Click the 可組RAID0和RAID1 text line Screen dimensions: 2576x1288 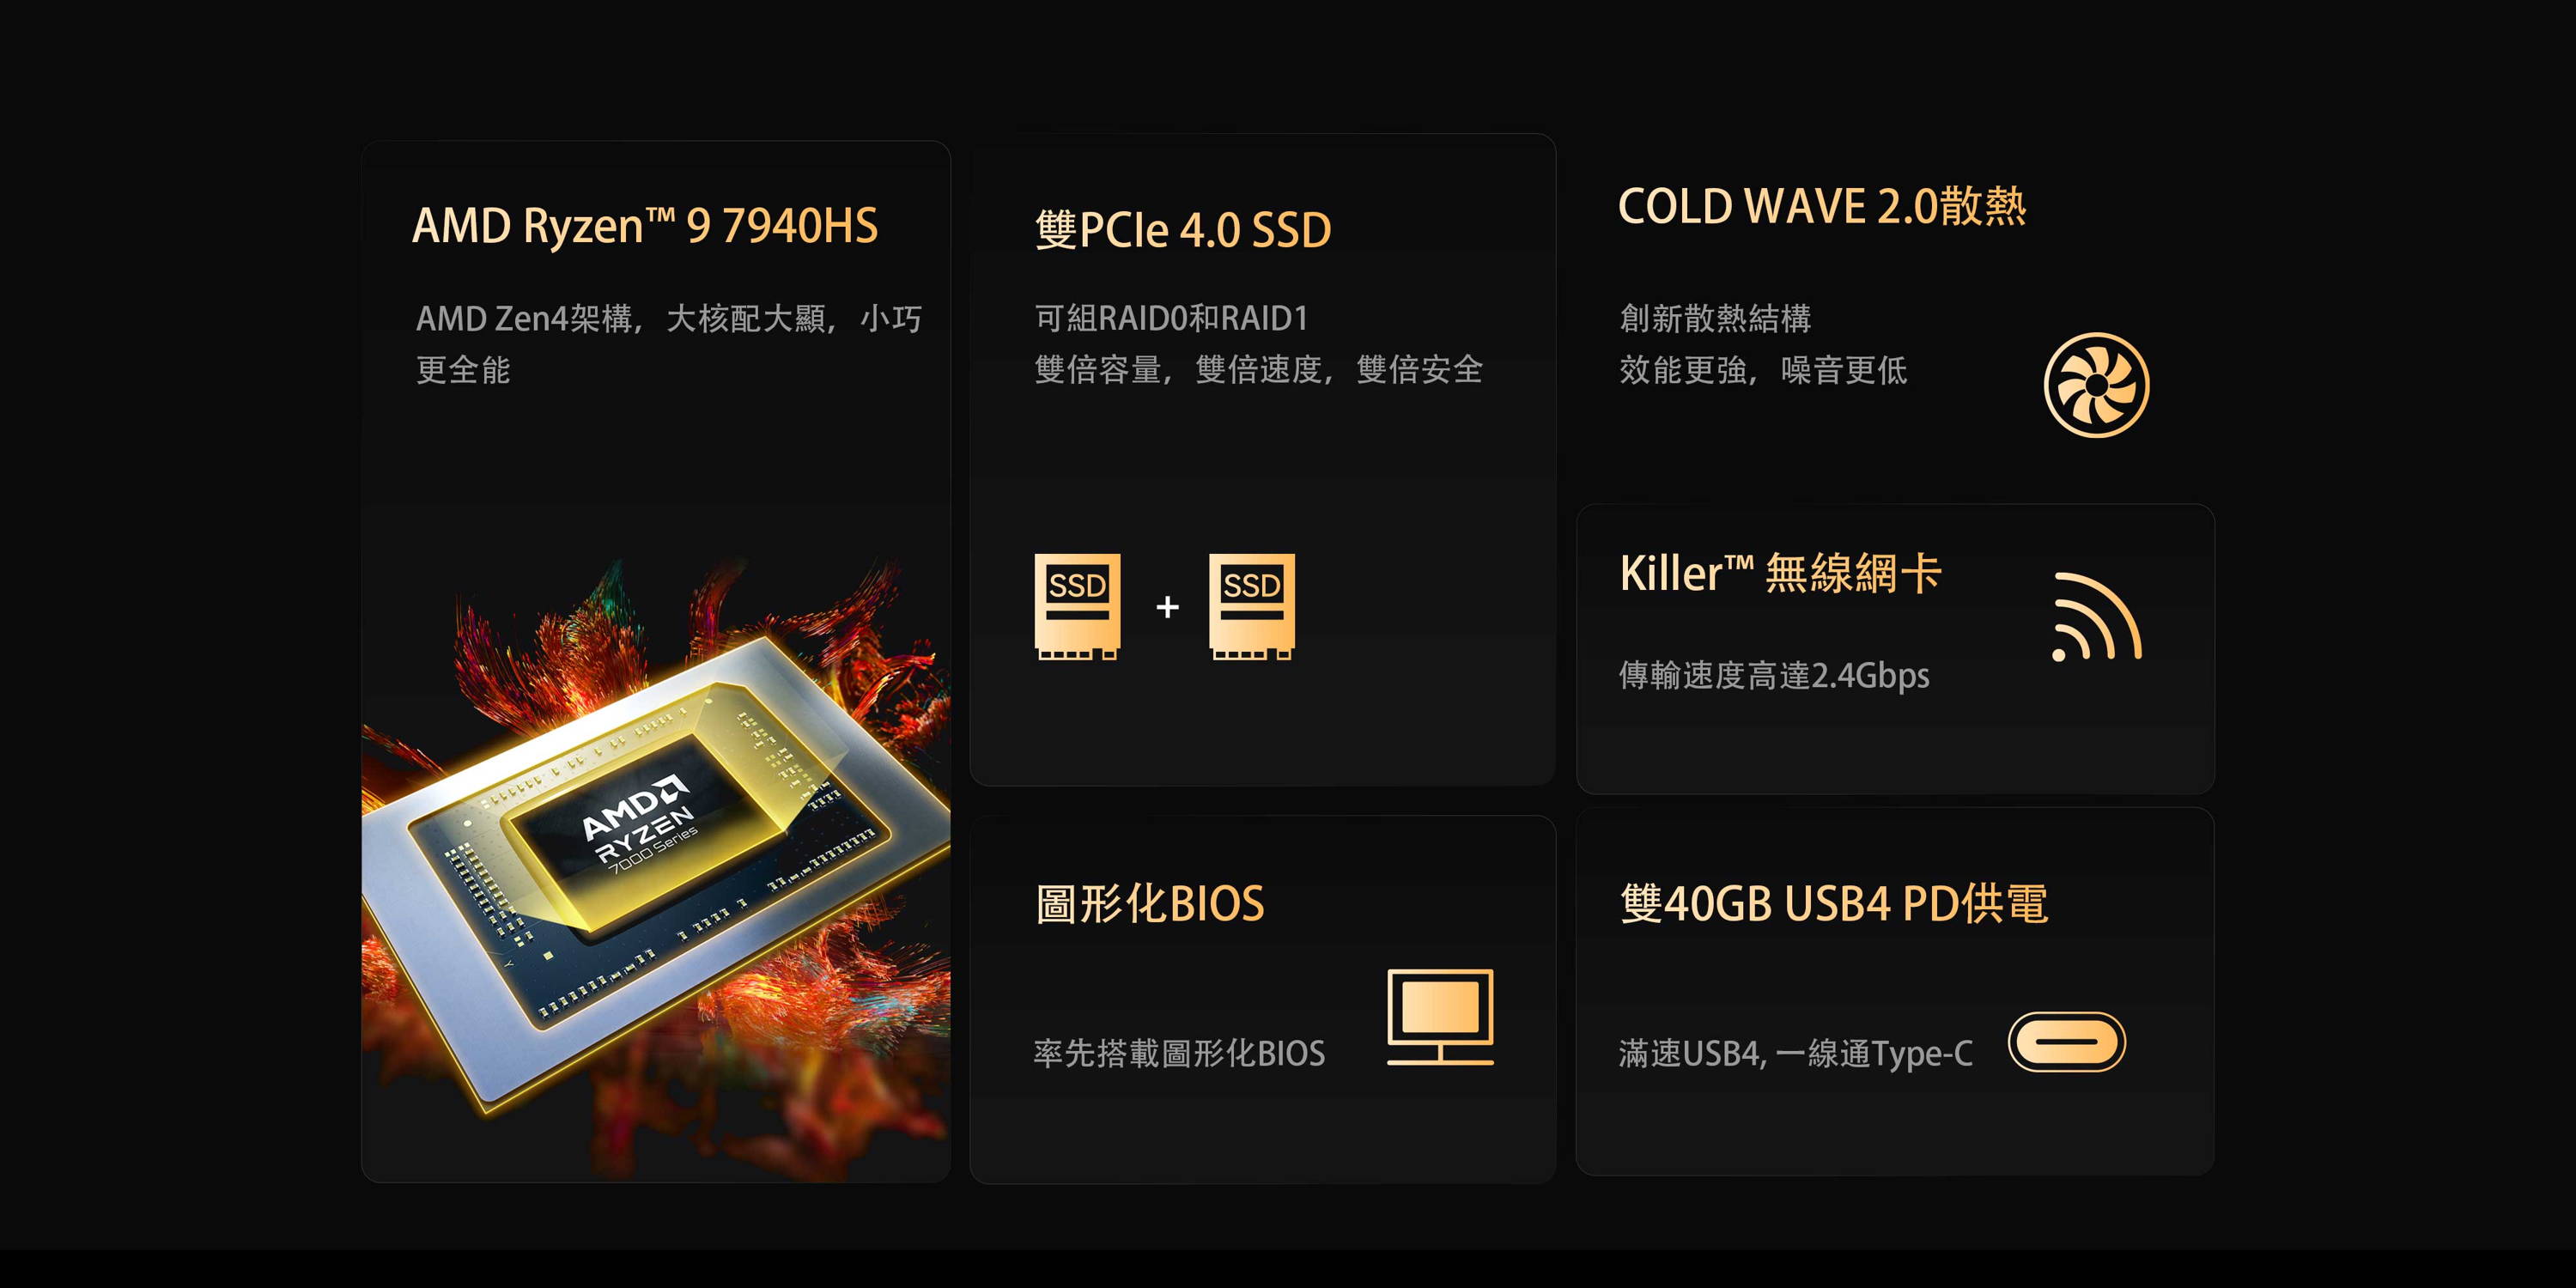click(x=1171, y=318)
